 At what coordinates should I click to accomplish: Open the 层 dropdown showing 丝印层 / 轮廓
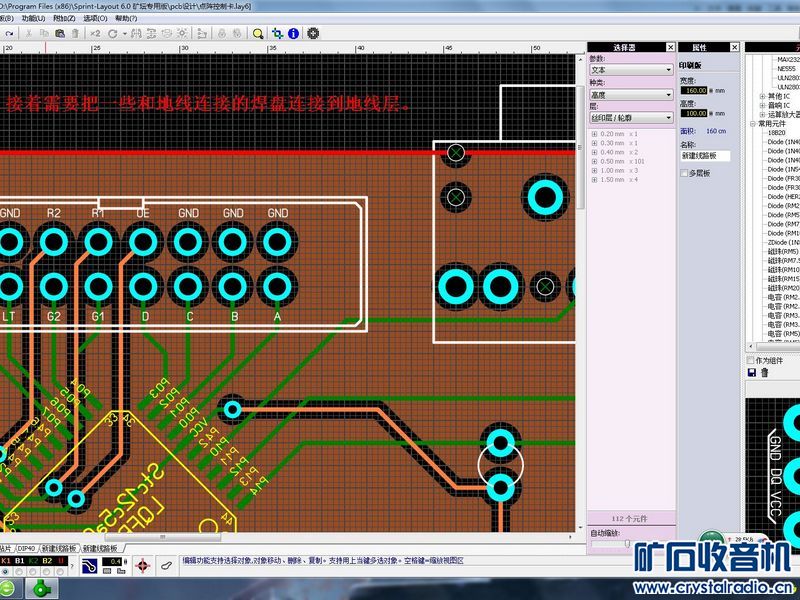[x=630, y=118]
